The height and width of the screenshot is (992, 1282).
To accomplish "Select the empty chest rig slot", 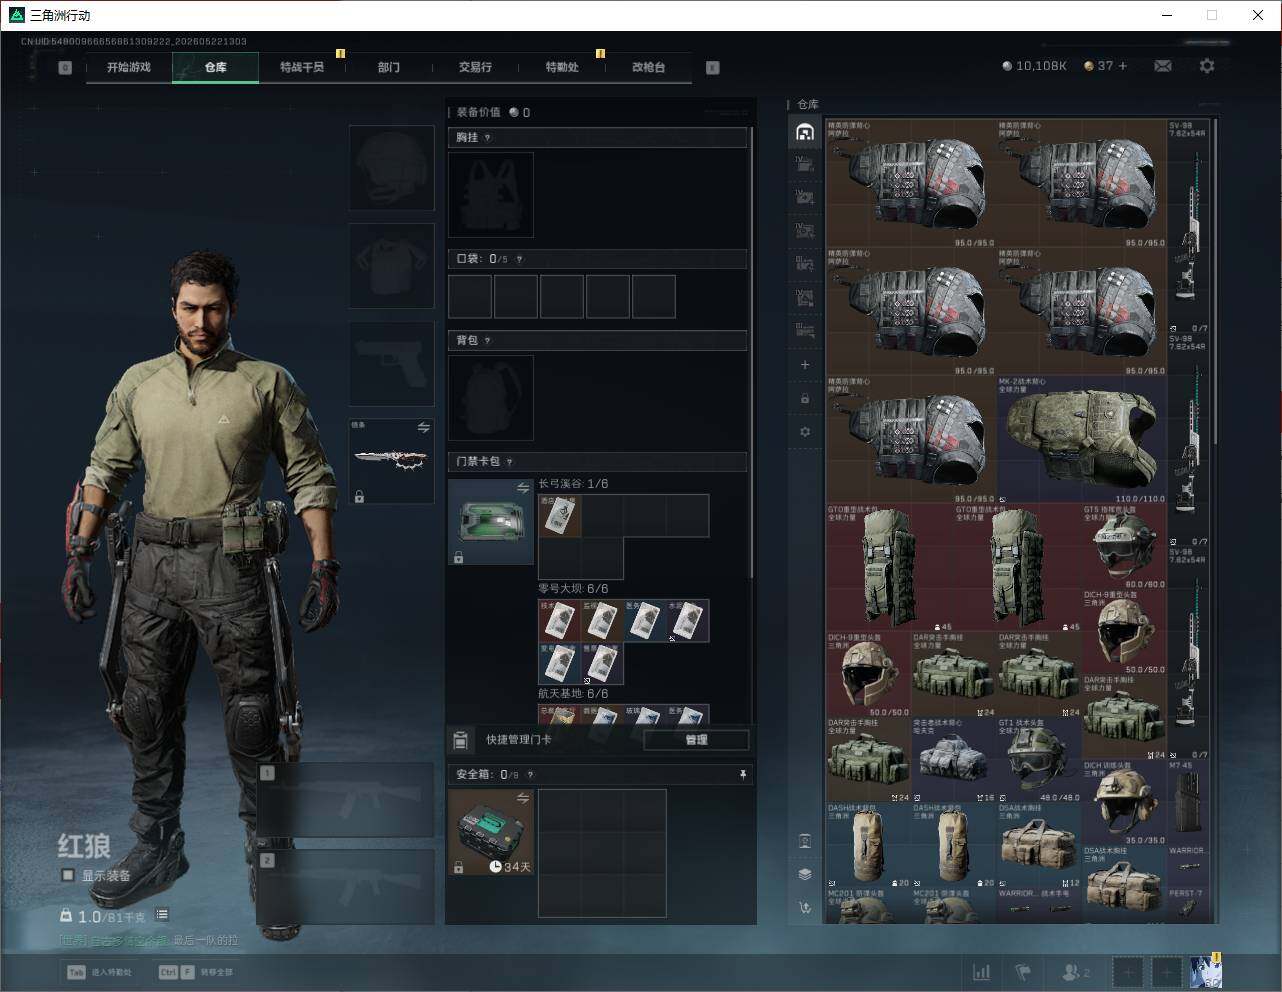I will click(491, 195).
